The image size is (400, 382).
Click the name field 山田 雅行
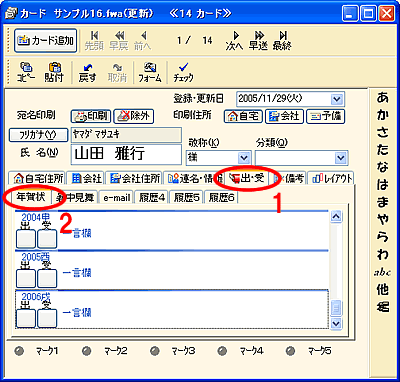tap(126, 154)
